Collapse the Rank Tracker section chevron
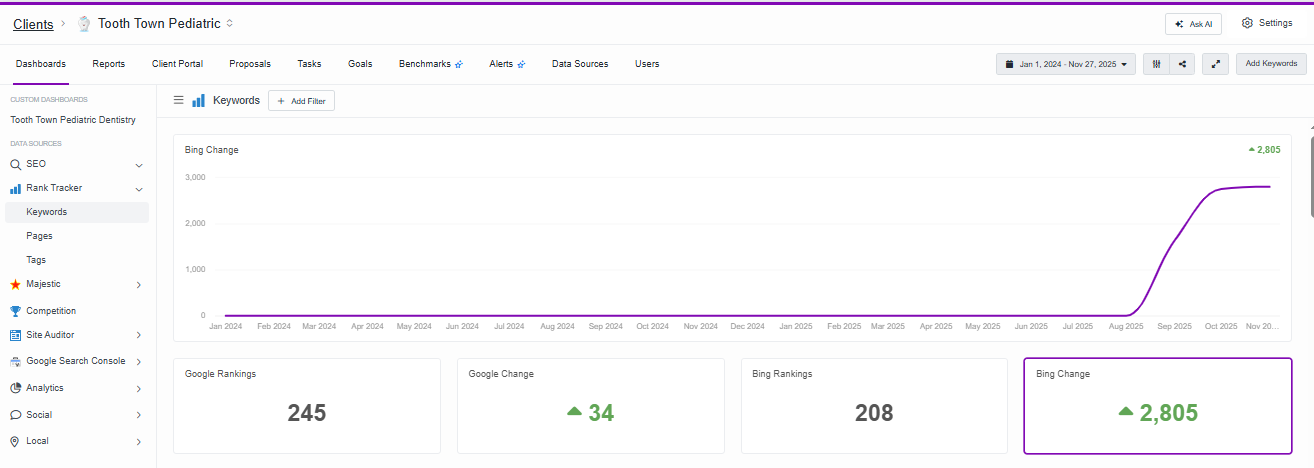The height and width of the screenshot is (468, 1314). 139,189
